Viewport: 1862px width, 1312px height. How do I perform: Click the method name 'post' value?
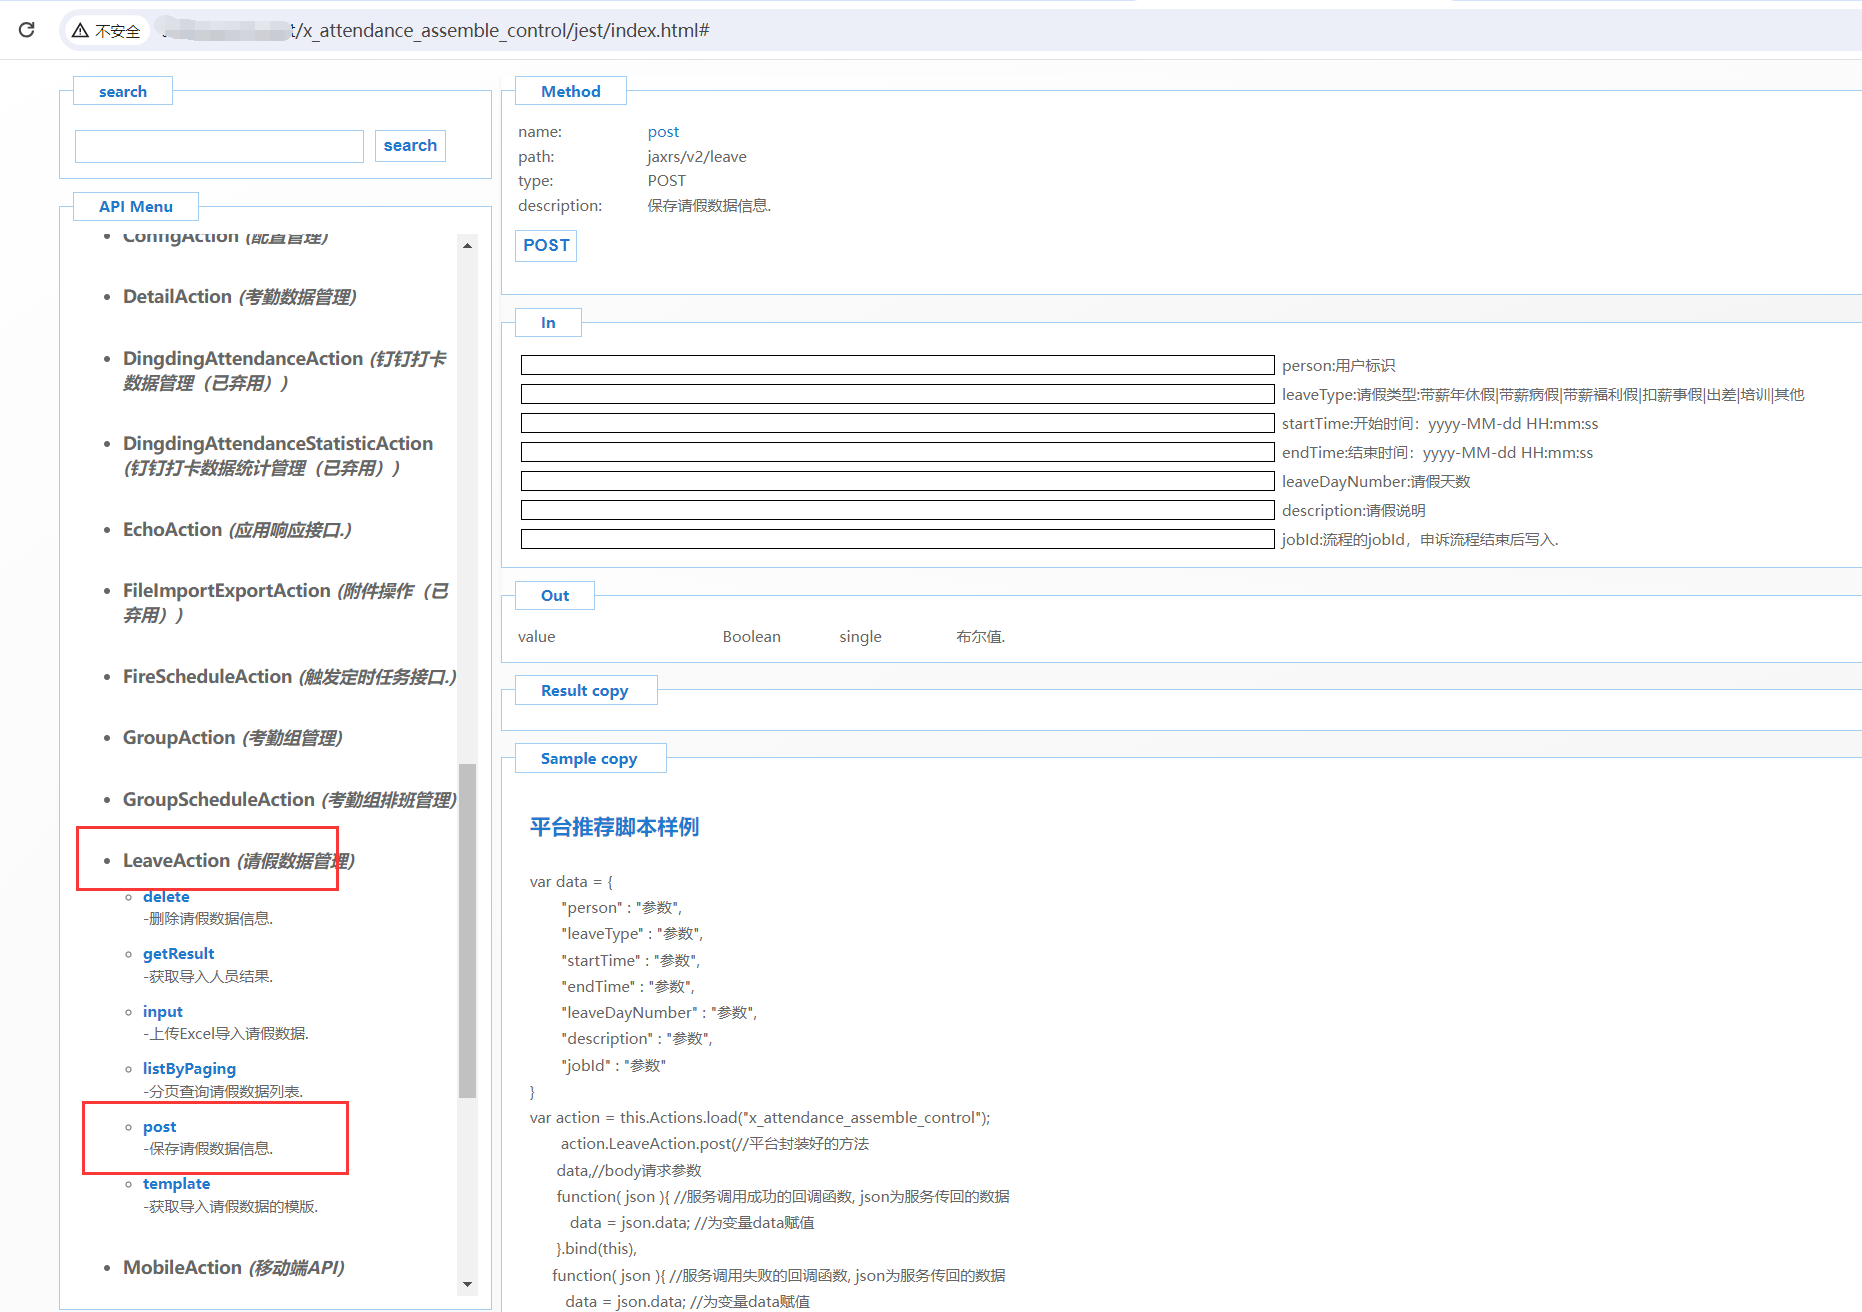click(x=663, y=132)
